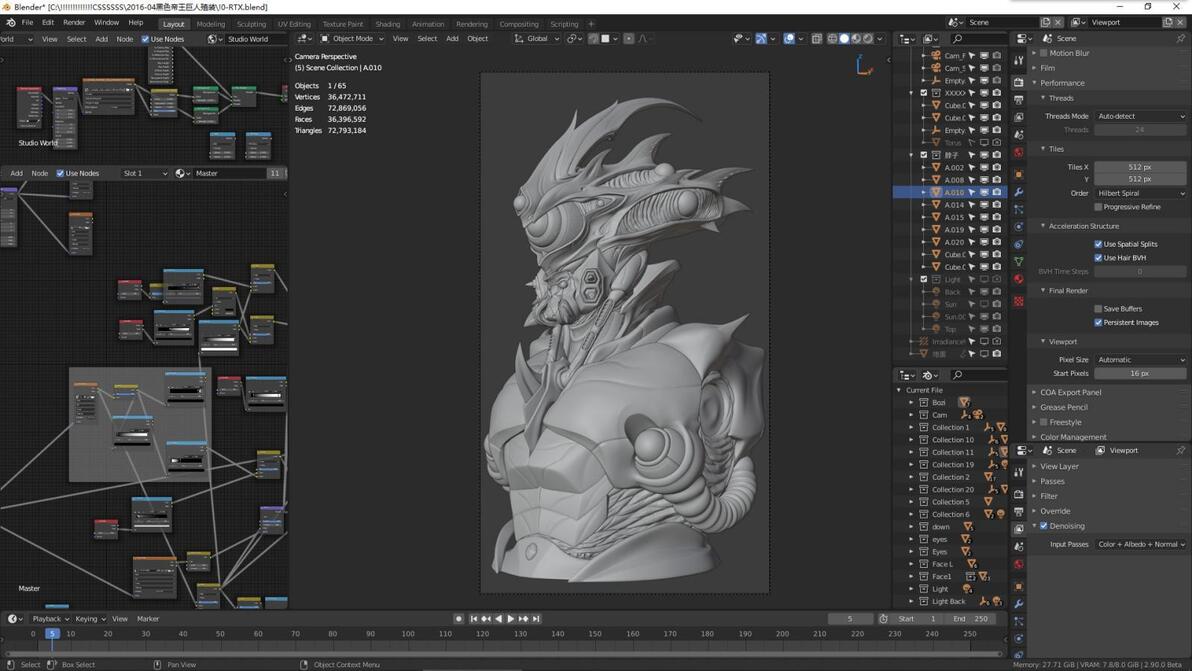Open the Render menu in top bar
1192x671 pixels.
[74, 23]
